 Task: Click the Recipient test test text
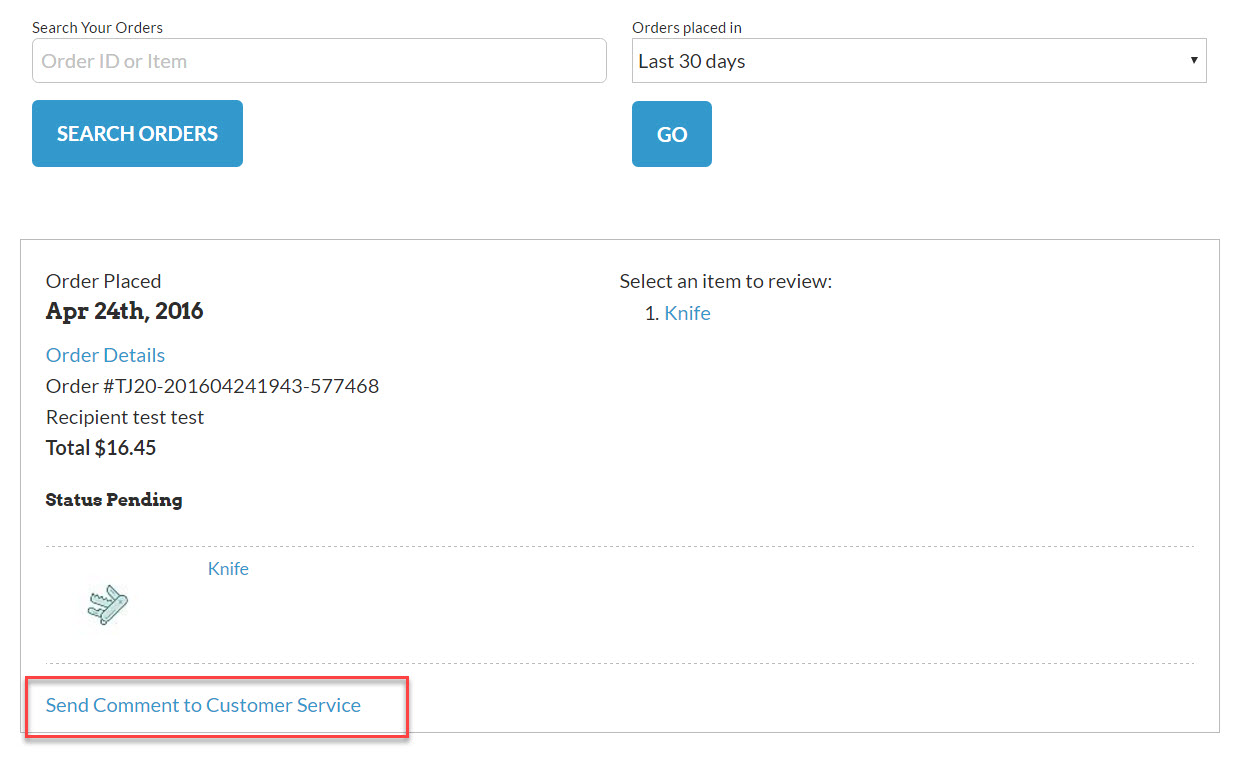tap(125, 417)
